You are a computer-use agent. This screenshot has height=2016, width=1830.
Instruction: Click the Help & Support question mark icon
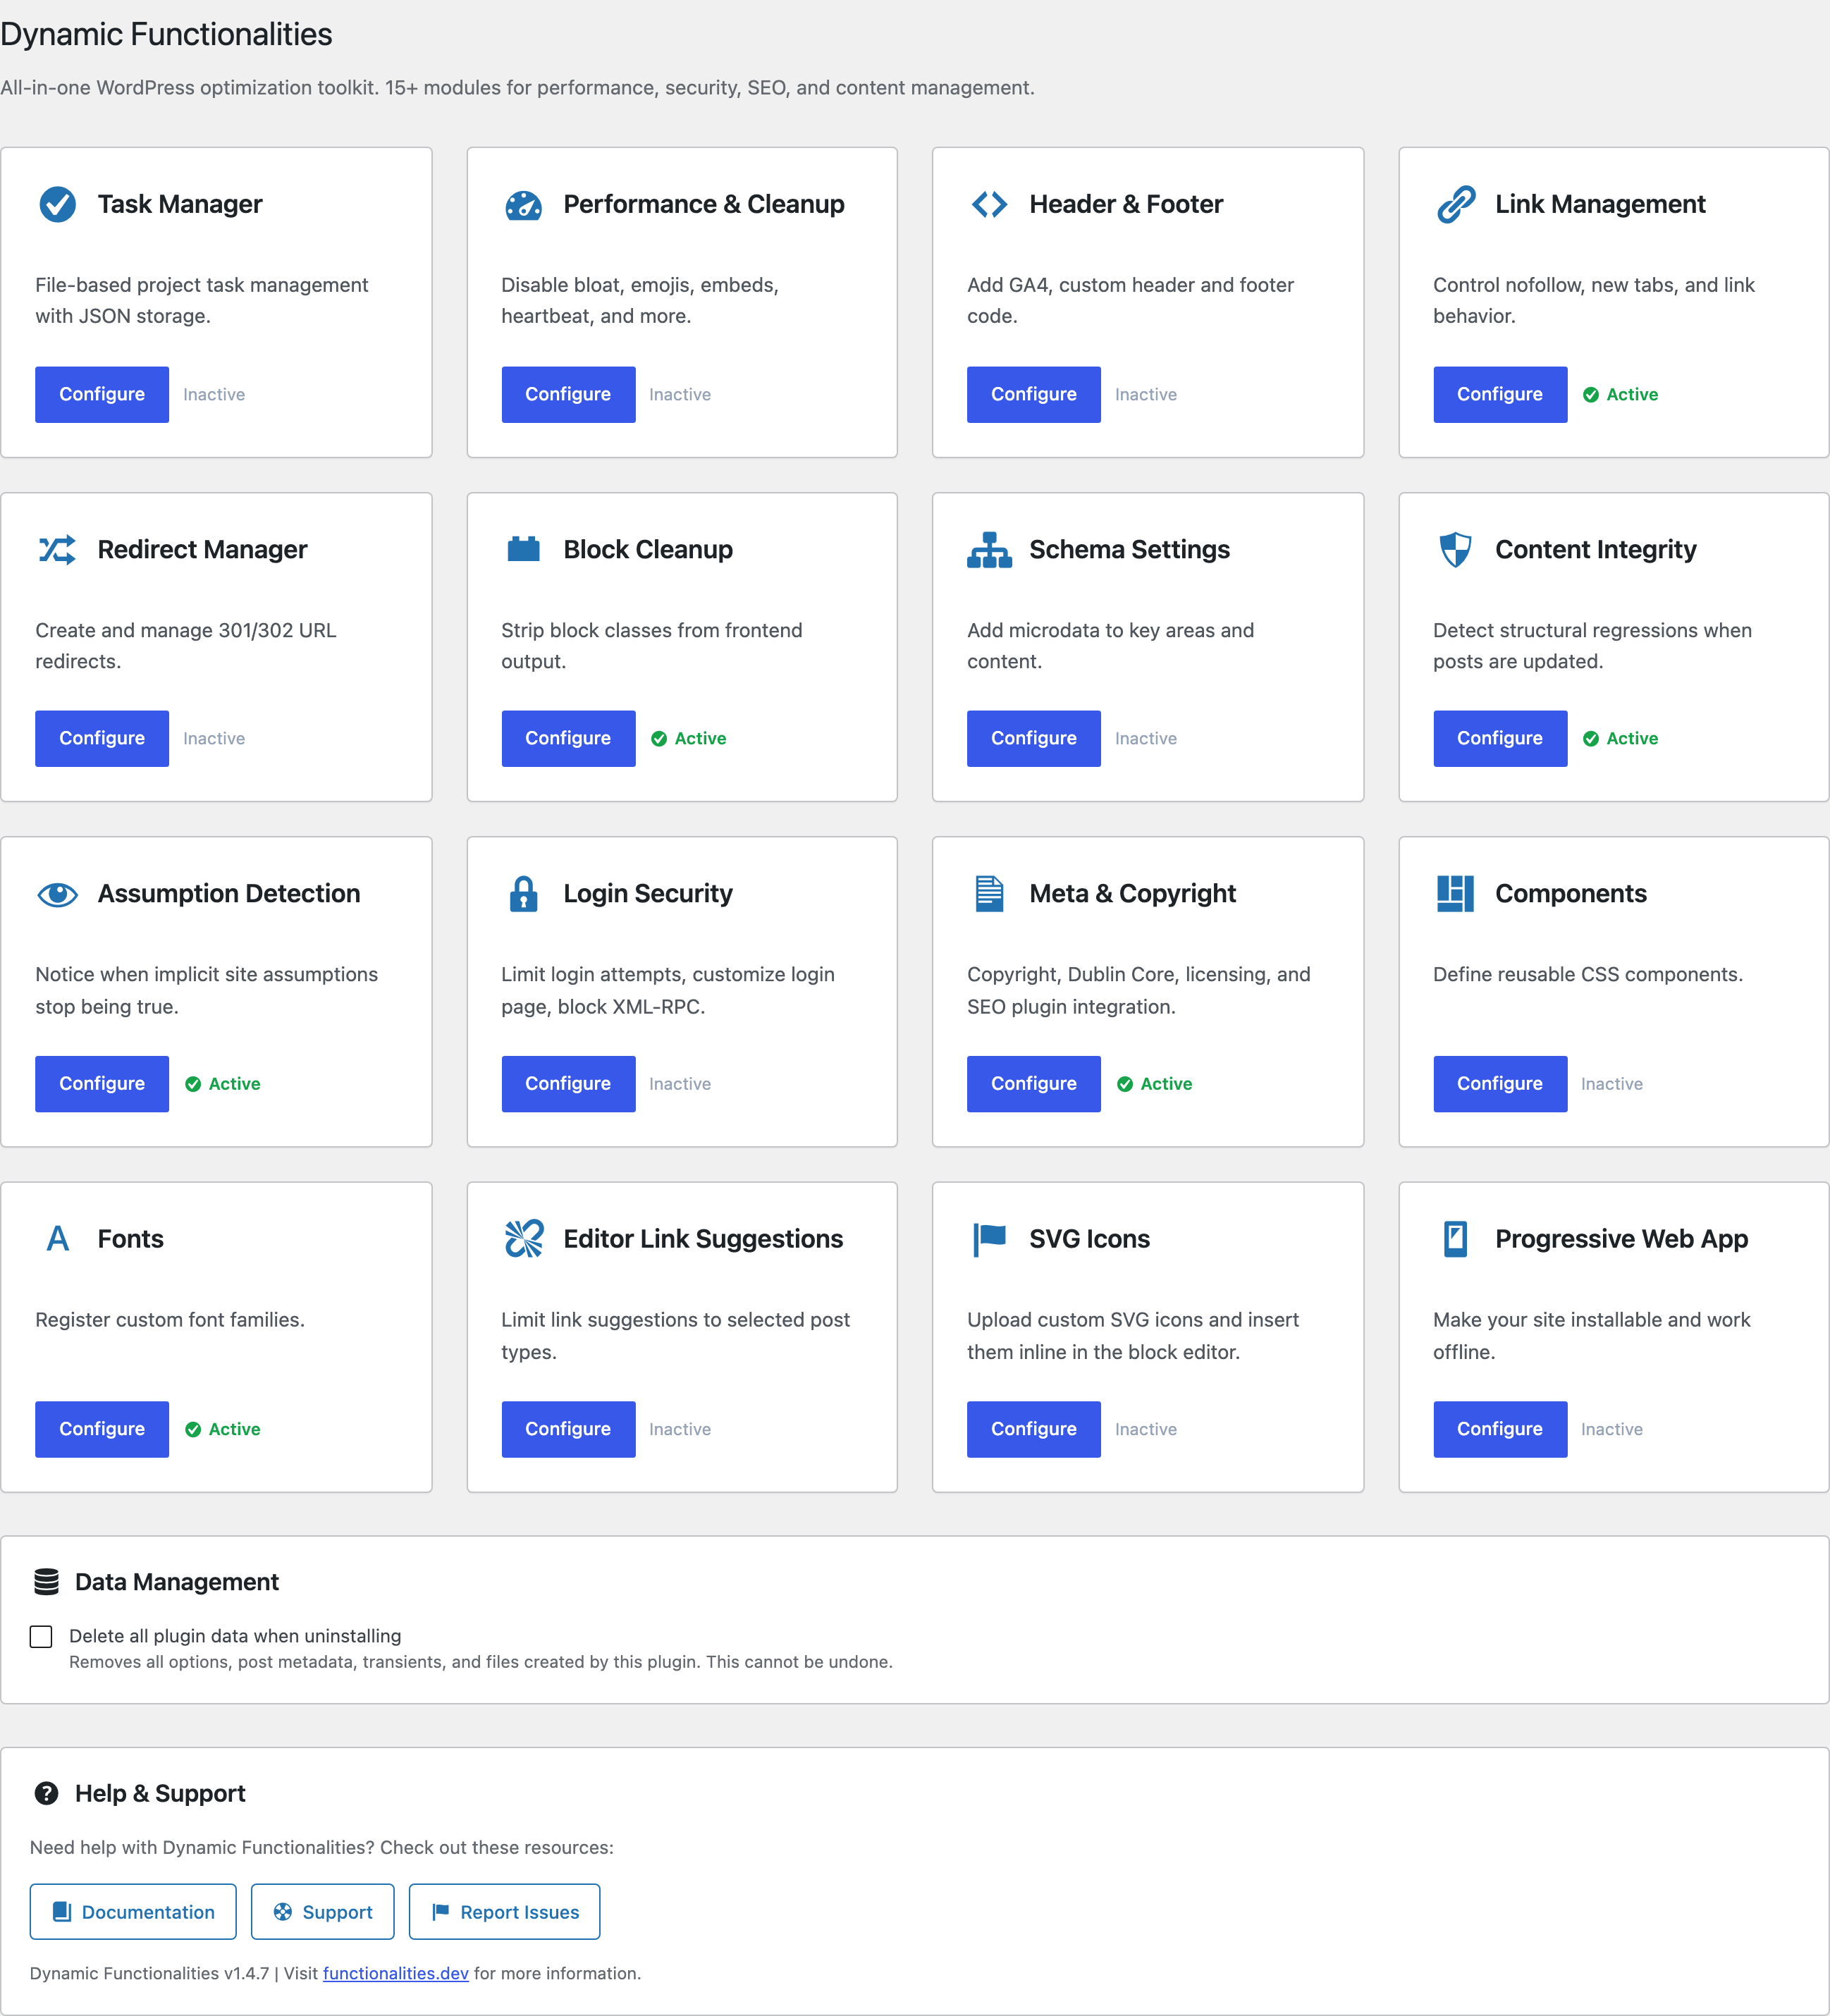[46, 1793]
